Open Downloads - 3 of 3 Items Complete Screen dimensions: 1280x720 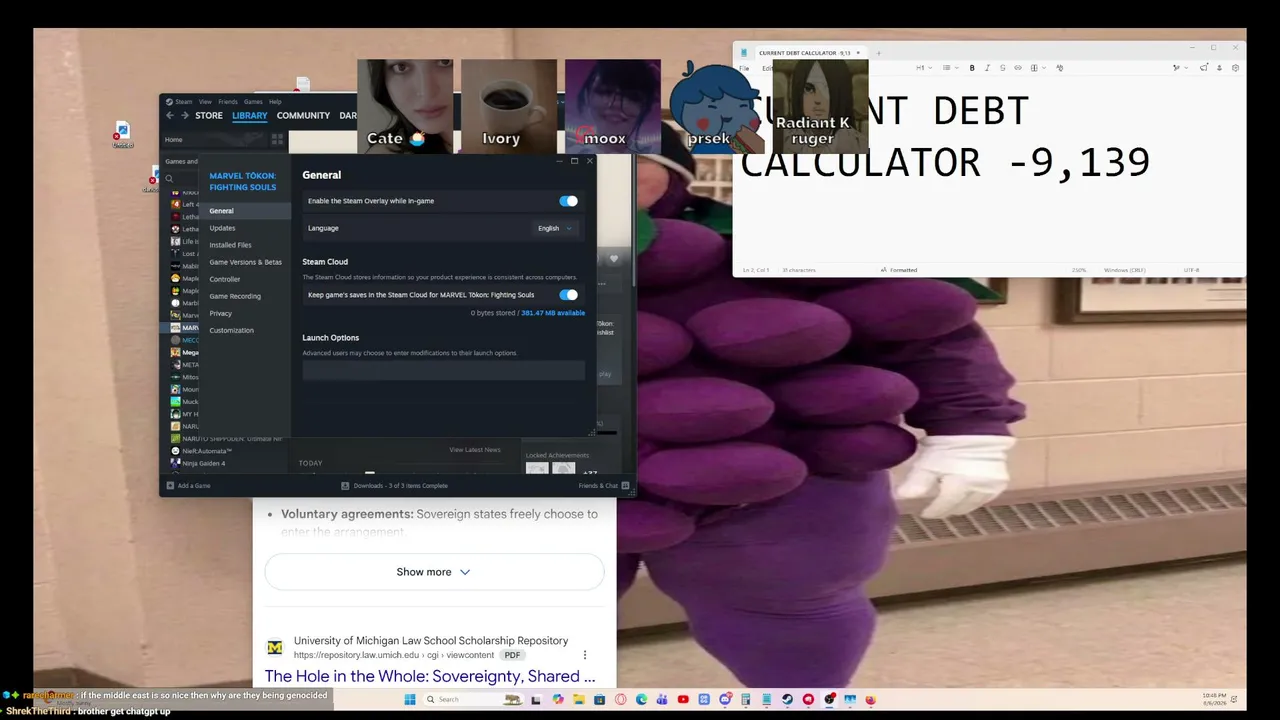395,486
